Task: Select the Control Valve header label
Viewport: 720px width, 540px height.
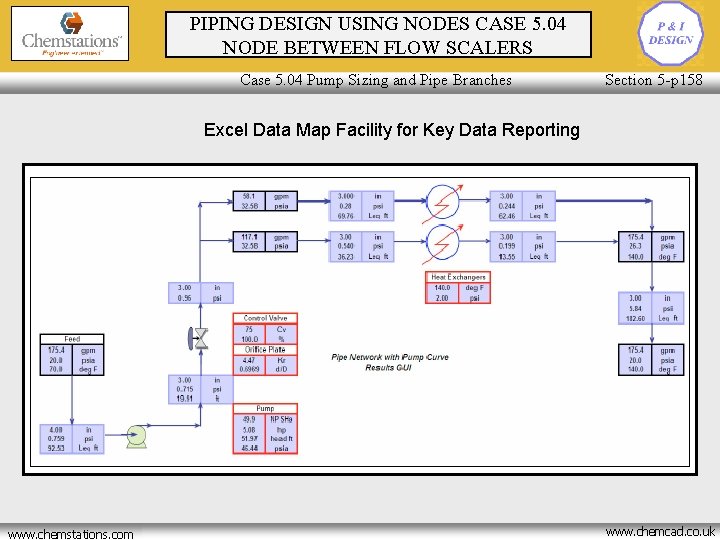Action: (265, 318)
